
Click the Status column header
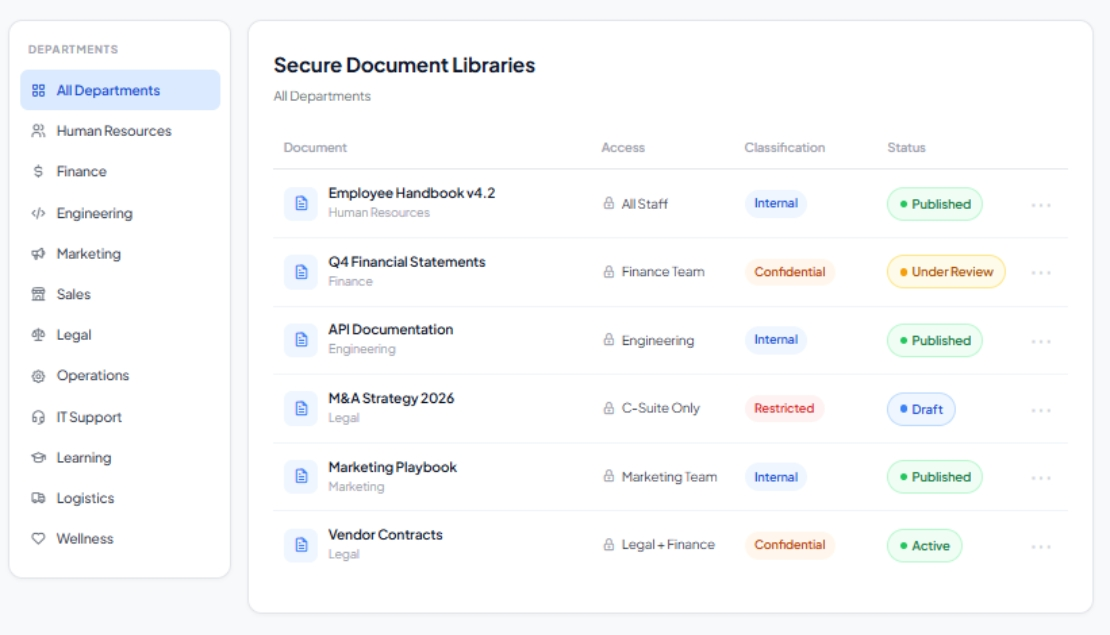906,147
